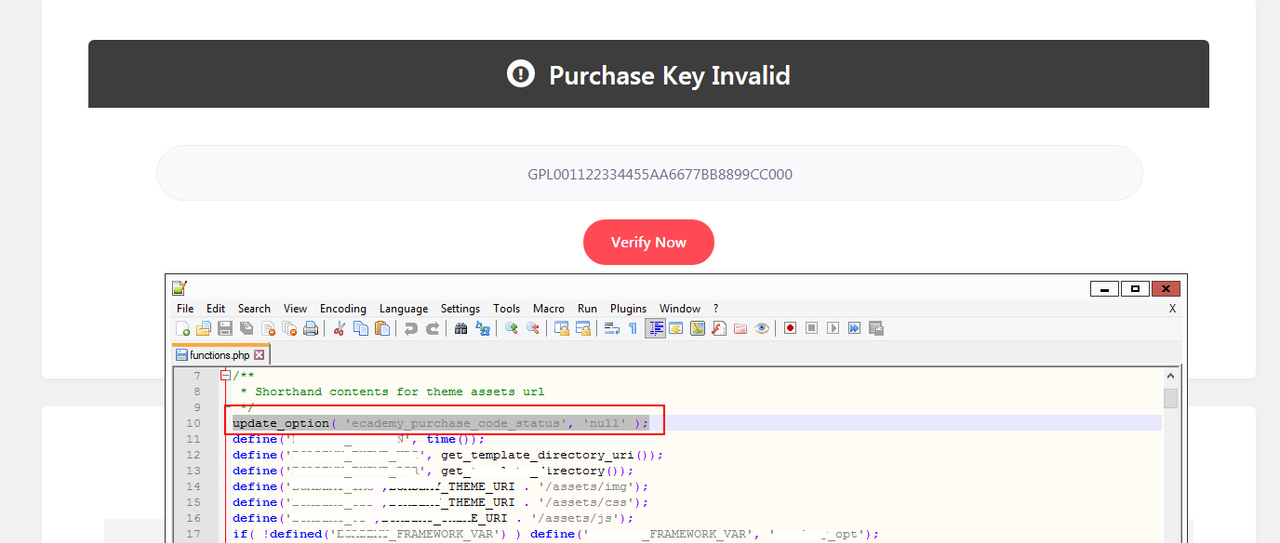Toggle the Indent Guide toolbar icon
This screenshot has width=1280, height=543.
tap(656, 328)
